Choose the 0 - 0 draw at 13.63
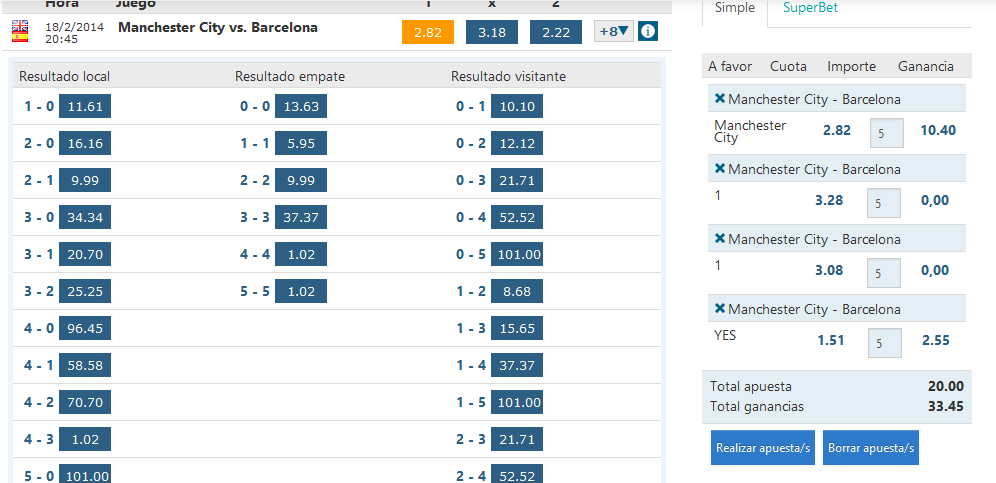This screenshot has height=483, width=996. click(301, 107)
